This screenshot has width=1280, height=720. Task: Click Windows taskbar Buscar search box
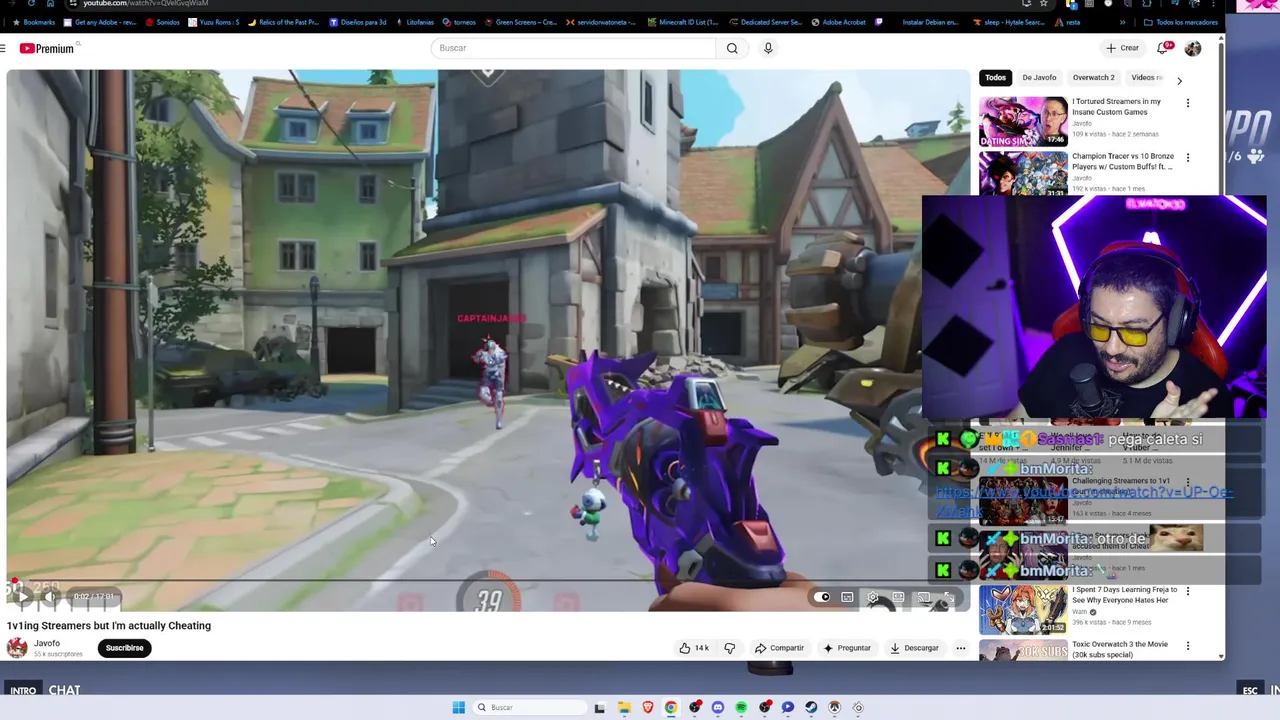coord(529,707)
